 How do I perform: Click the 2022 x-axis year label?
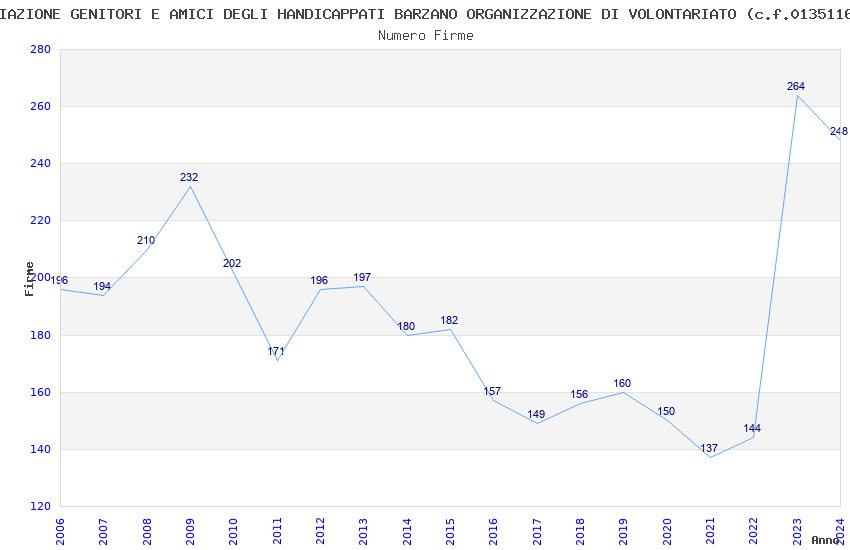754,532
